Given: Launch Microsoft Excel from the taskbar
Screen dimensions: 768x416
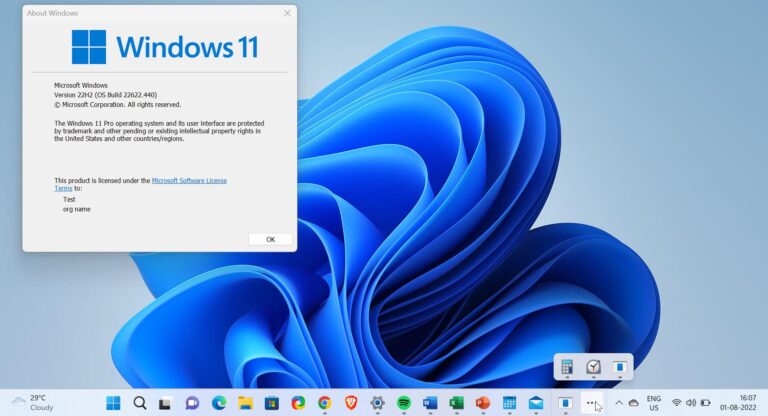Looking at the screenshot, I should (x=456, y=403).
